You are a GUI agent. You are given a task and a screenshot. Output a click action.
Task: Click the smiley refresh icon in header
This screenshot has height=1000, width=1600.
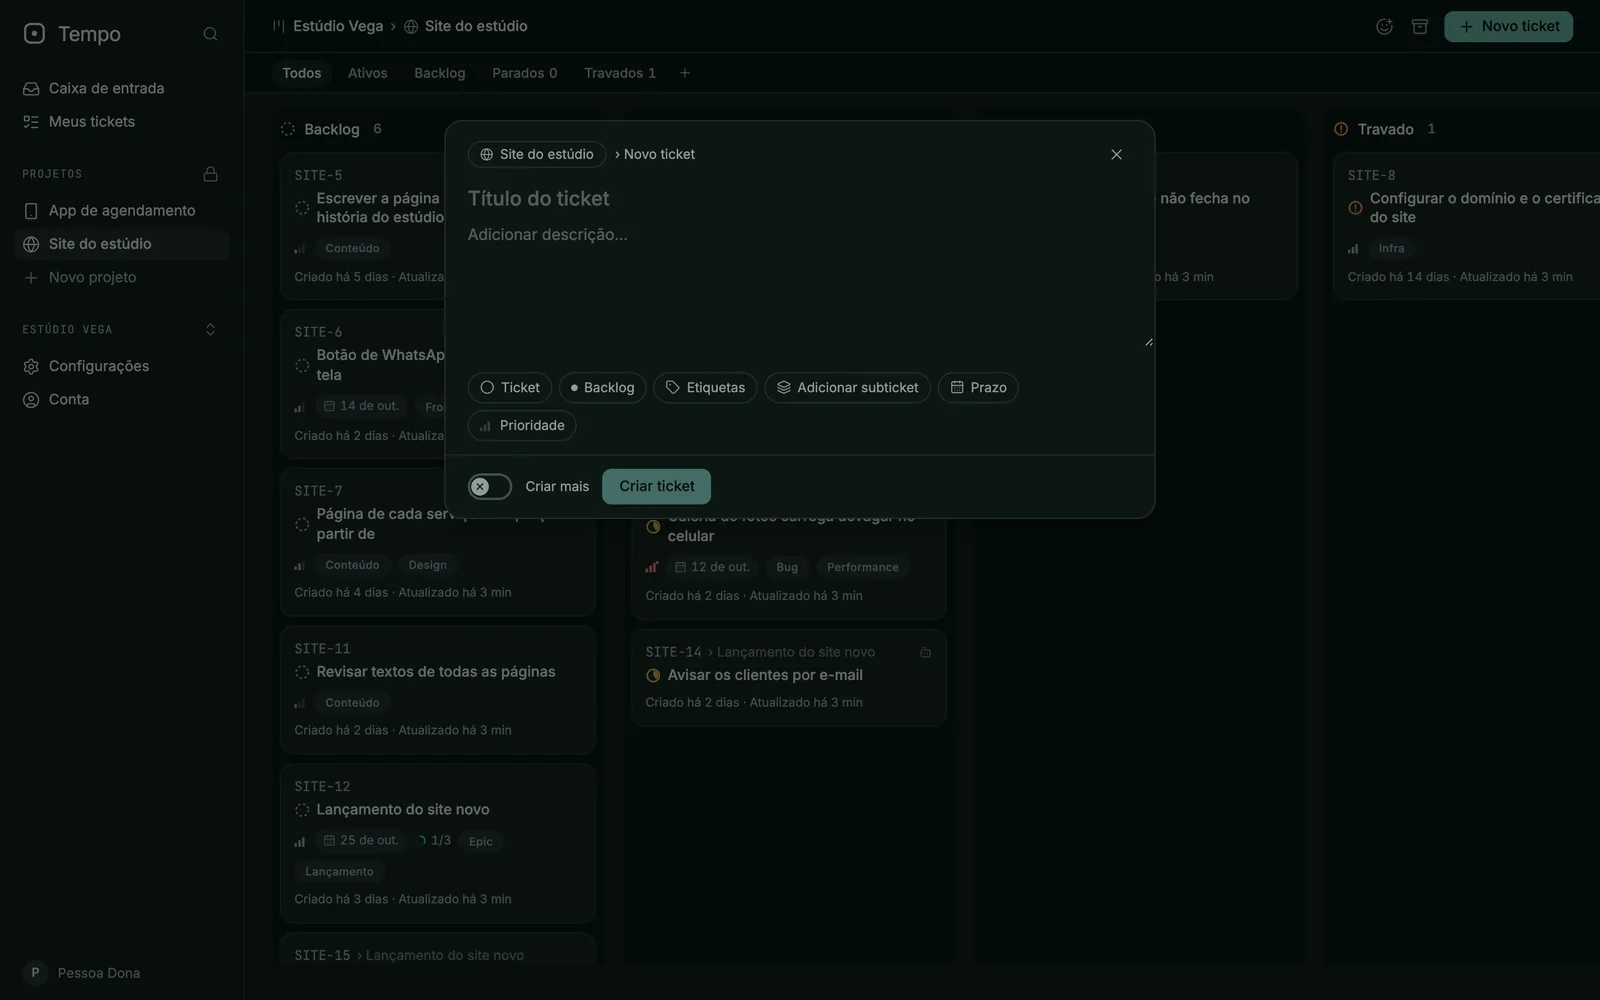[x=1384, y=27]
